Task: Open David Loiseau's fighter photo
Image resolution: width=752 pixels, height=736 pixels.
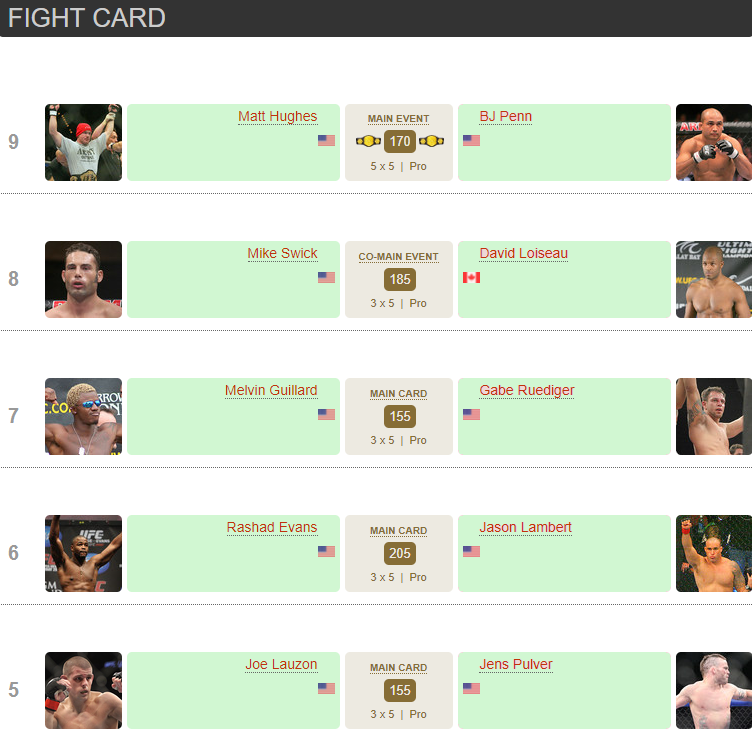Action: [713, 279]
